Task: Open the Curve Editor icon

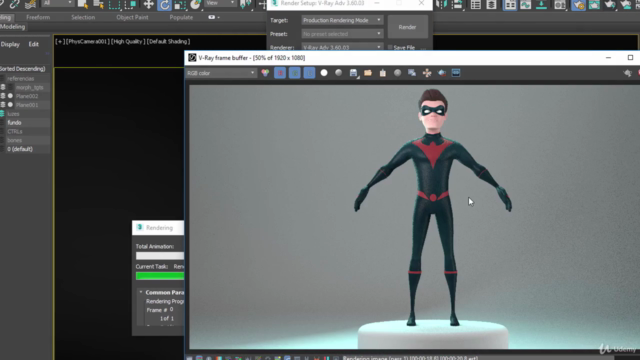Action: click(x=526, y=4)
